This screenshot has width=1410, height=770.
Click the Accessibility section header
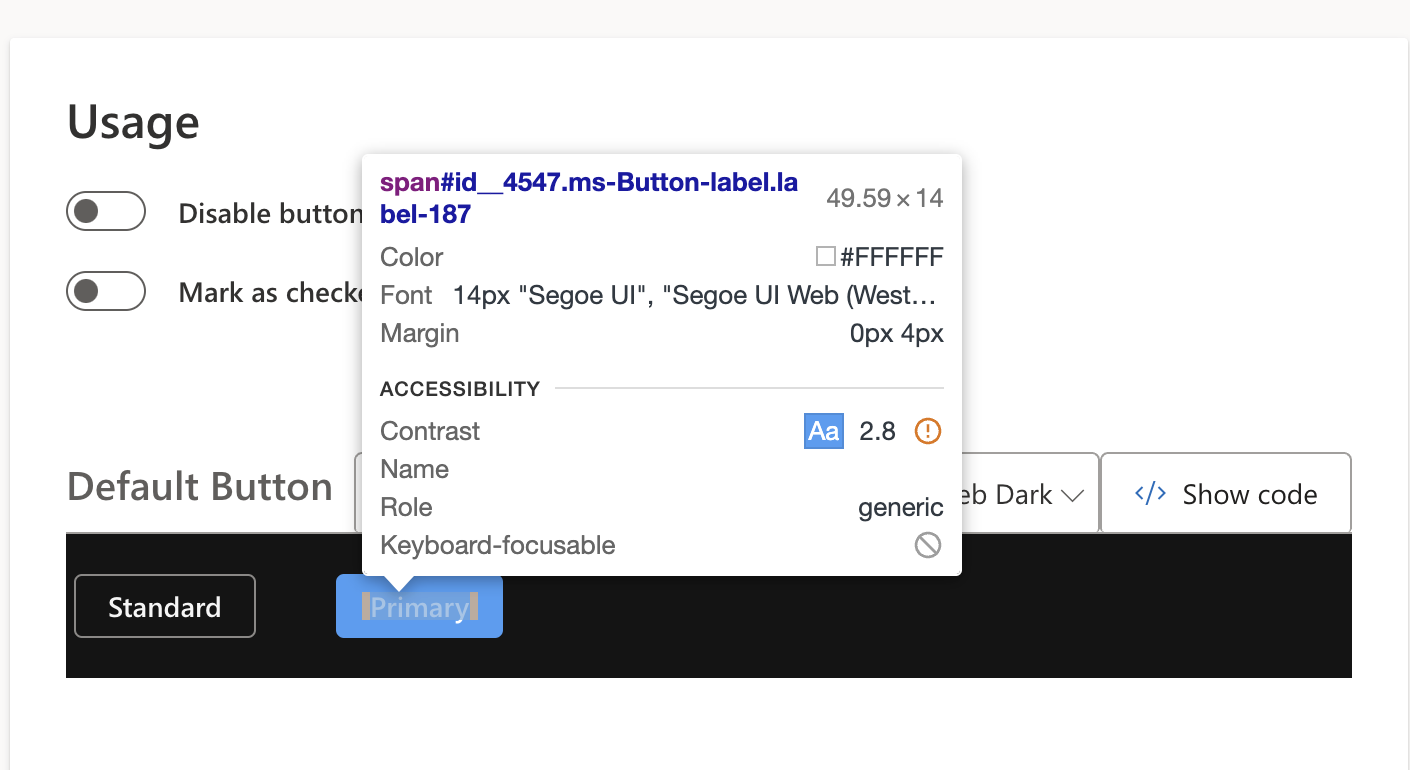pos(460,388)
